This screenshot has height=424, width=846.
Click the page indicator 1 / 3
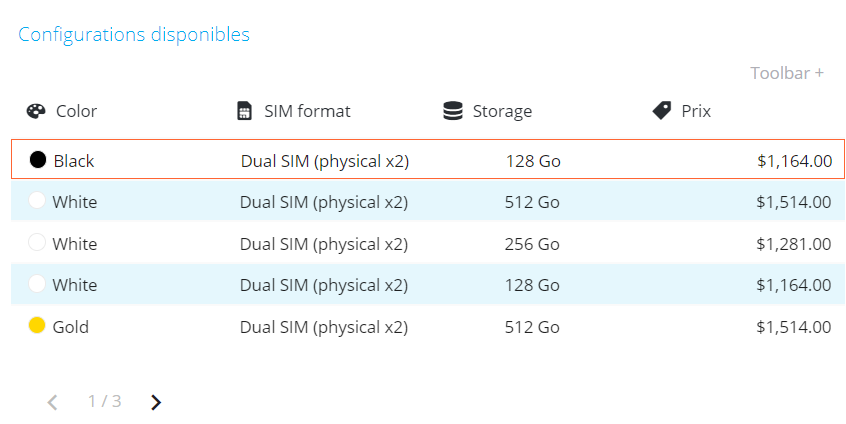pyautogui.click(x=105, y=401)
